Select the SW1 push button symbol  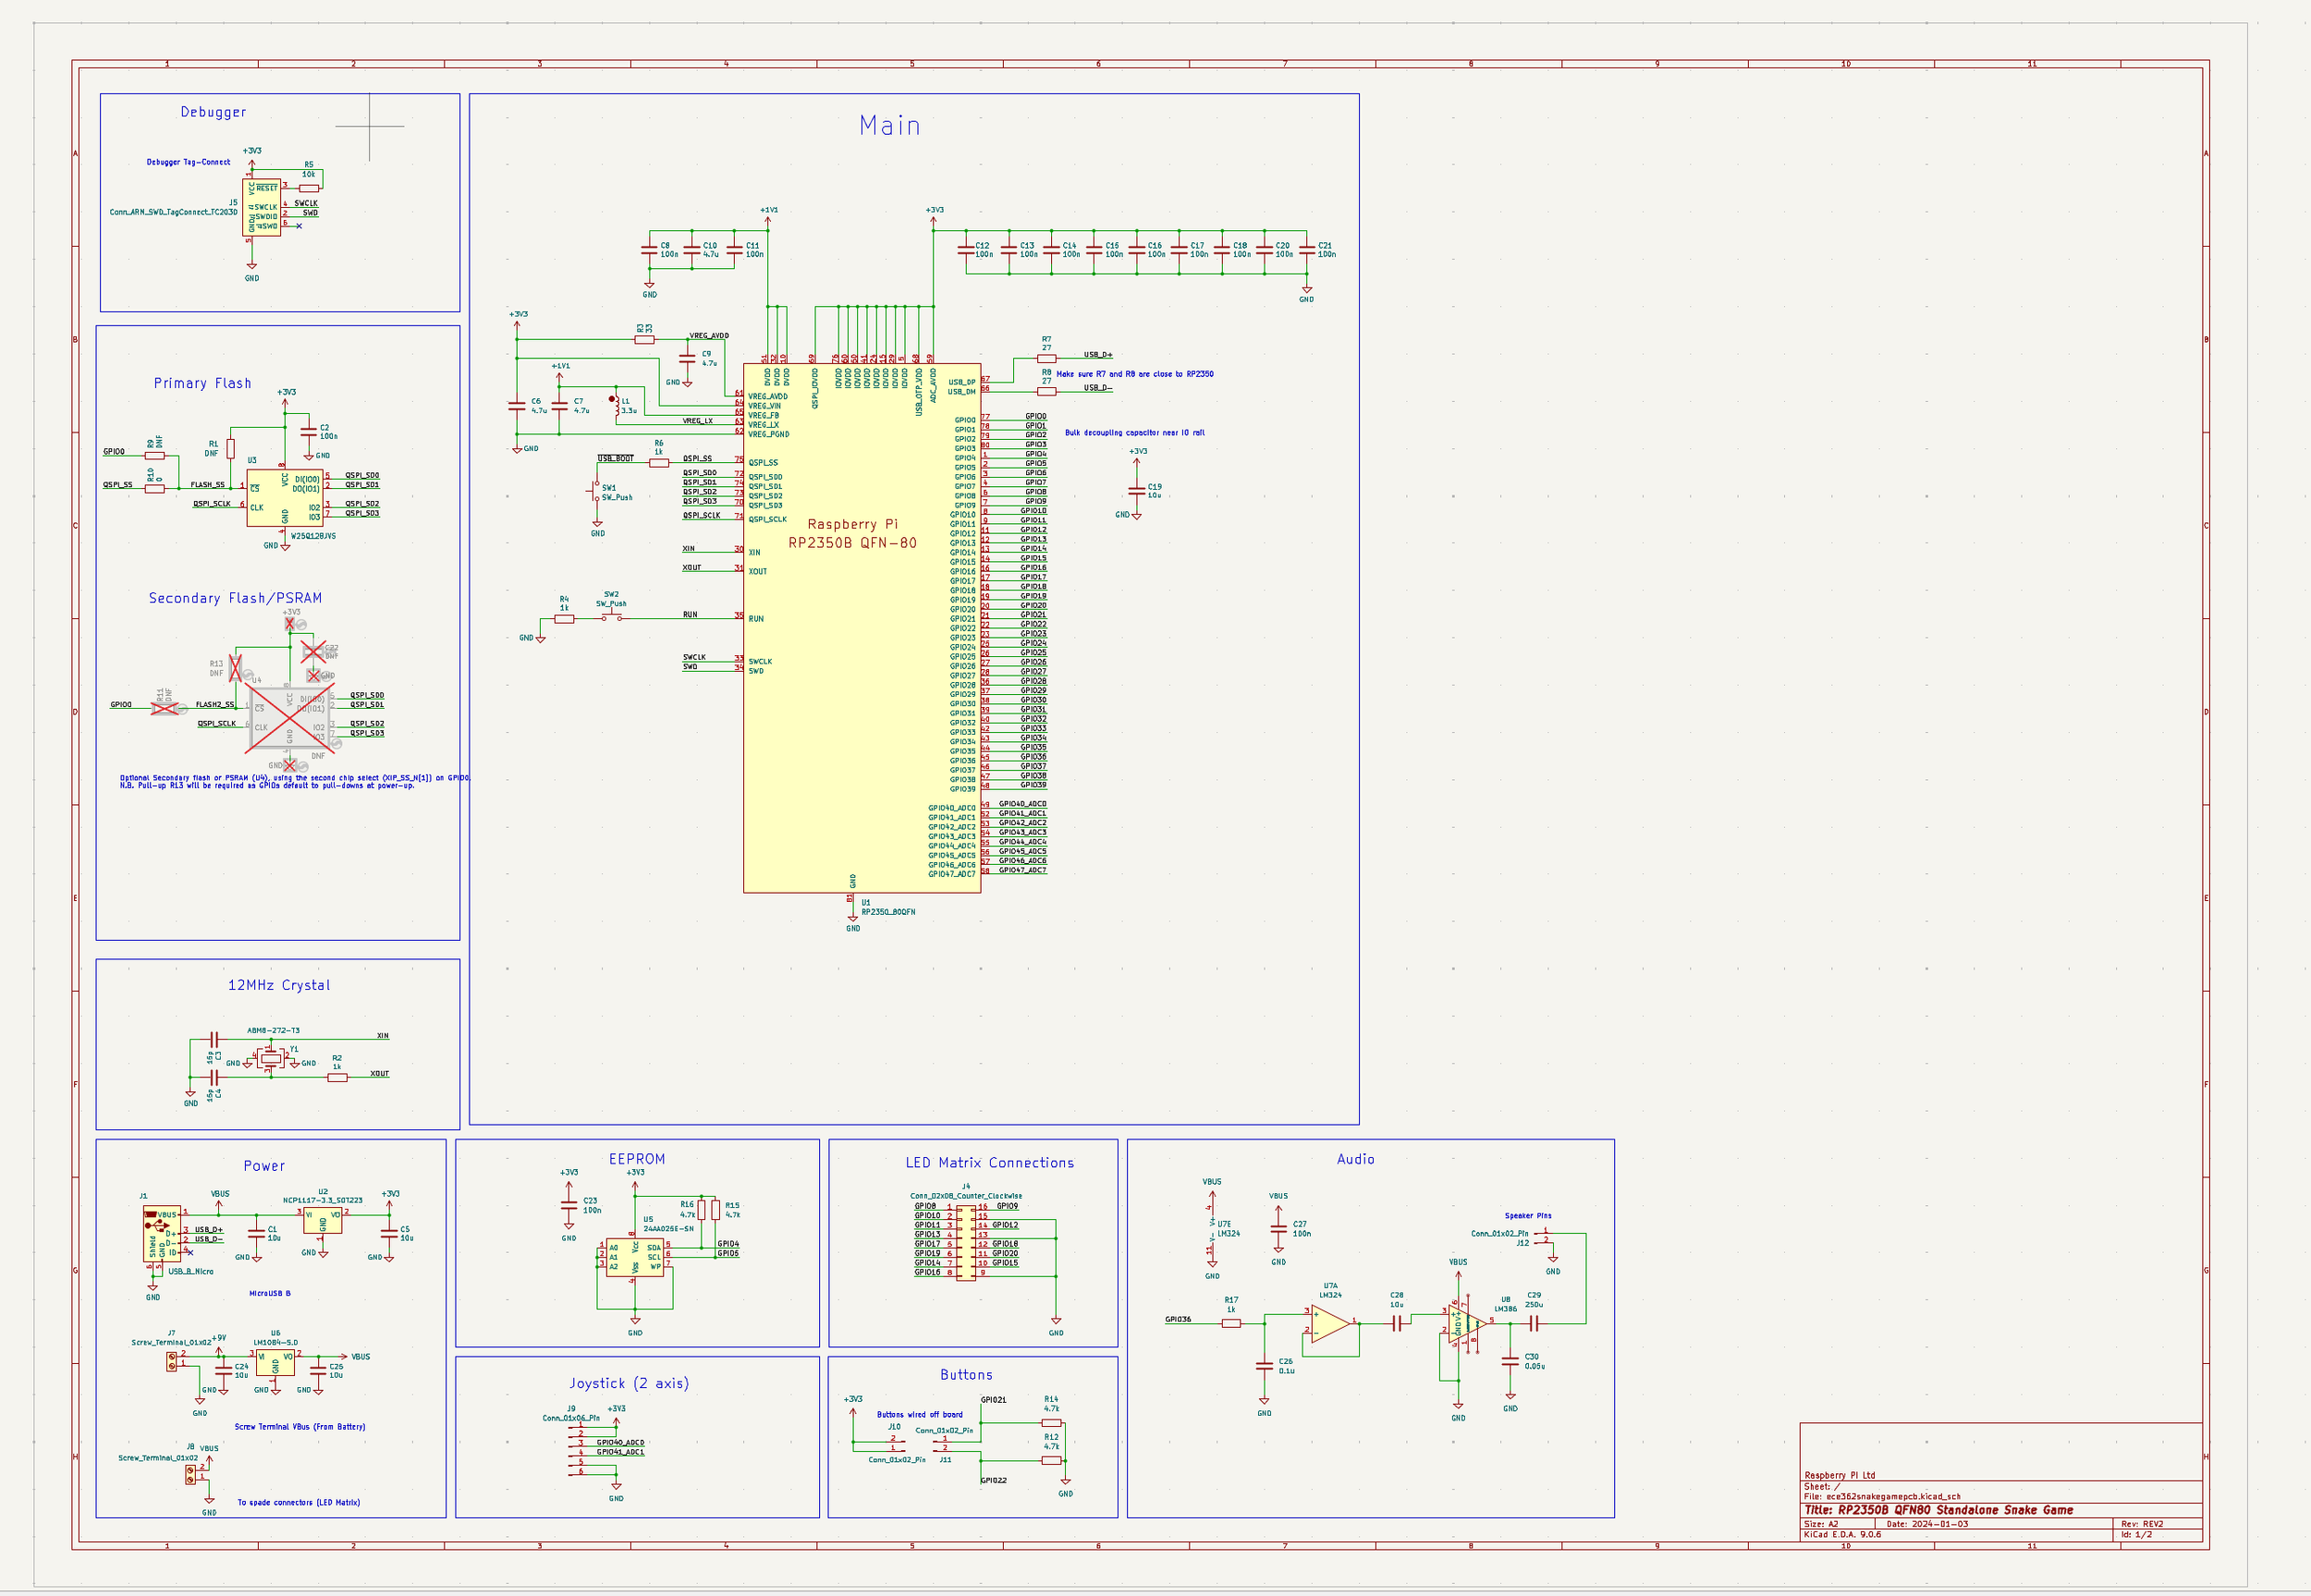click(x=597, y=490)
